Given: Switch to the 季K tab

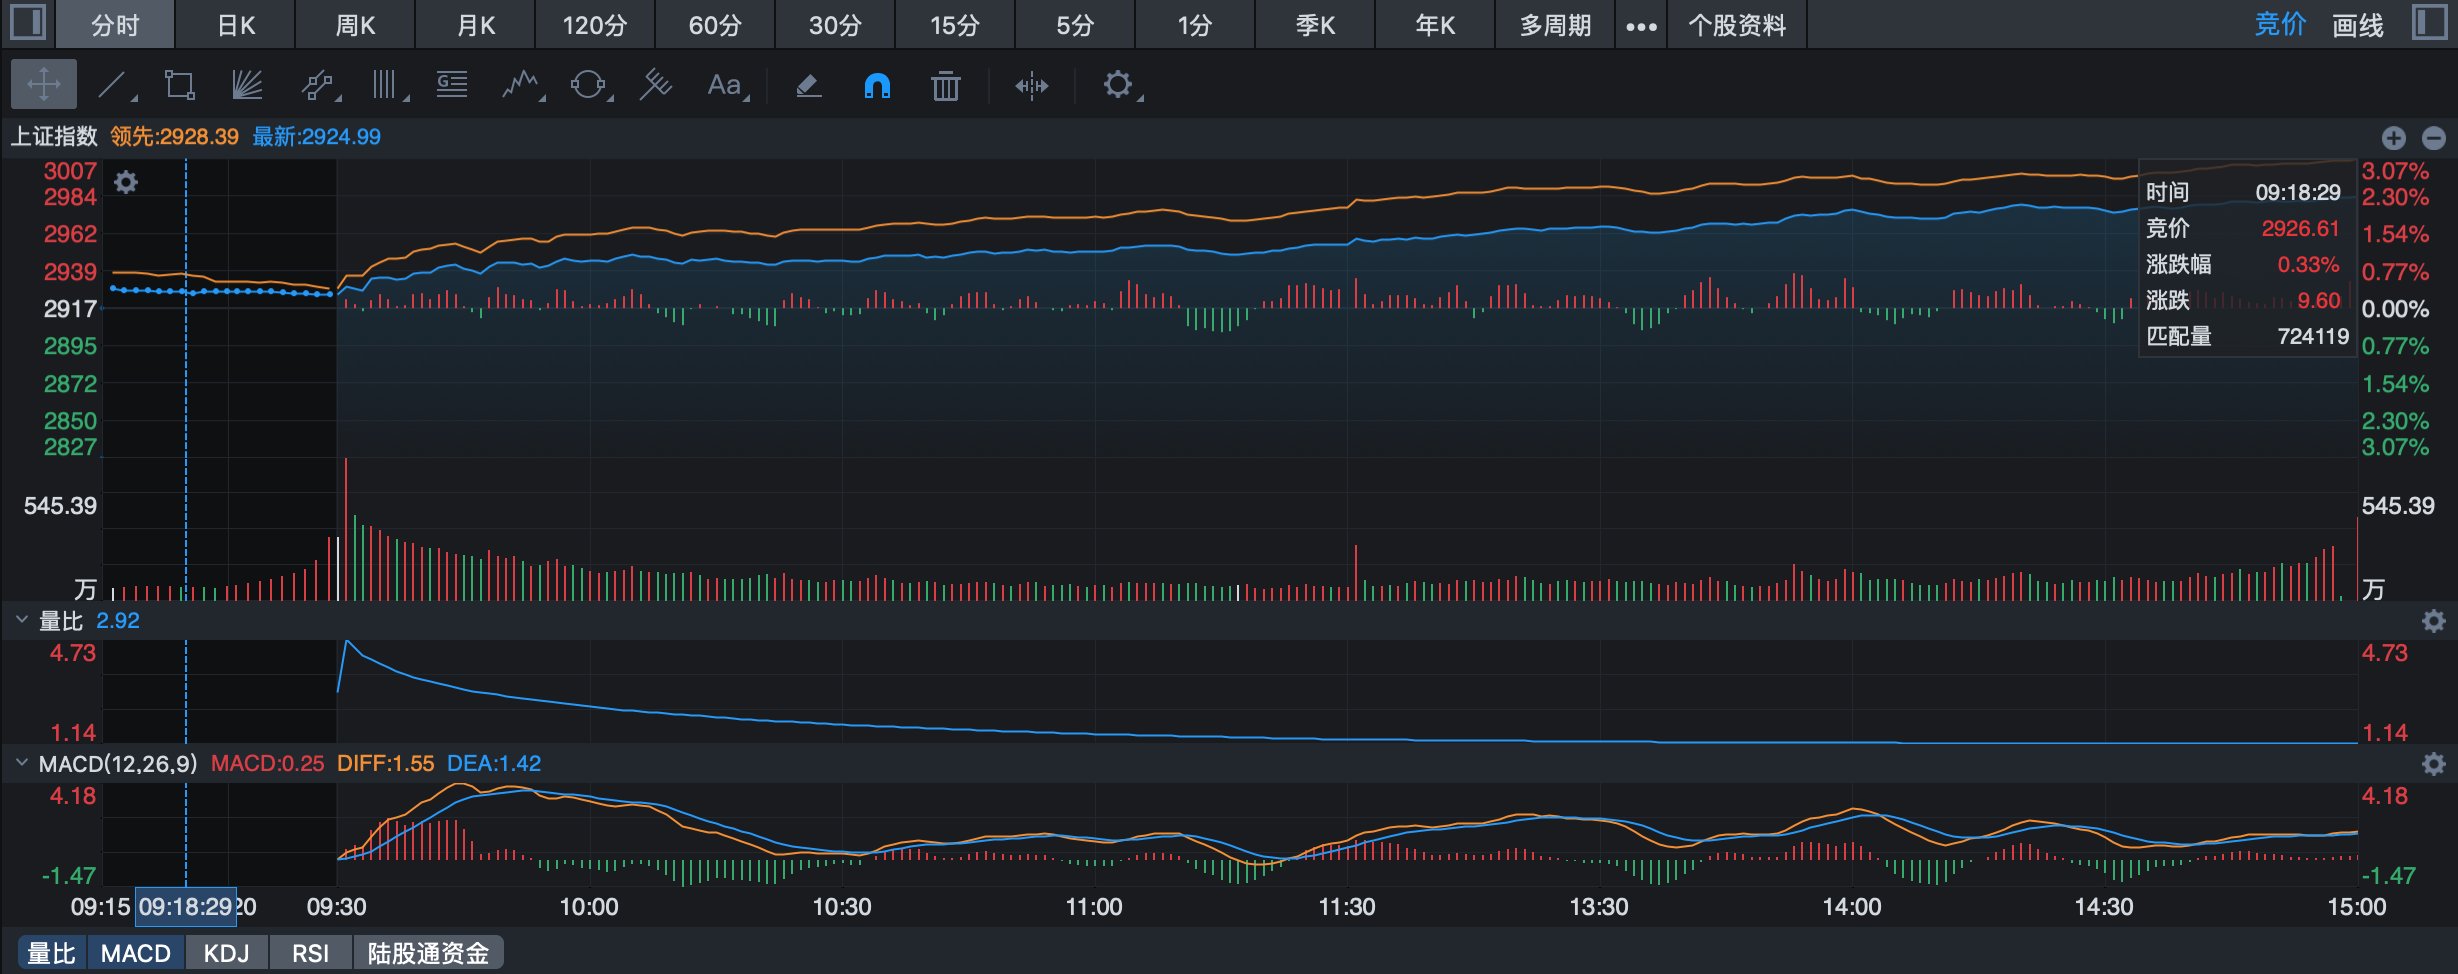Looking at the screenshot, I should click(x=1315, y=25).
